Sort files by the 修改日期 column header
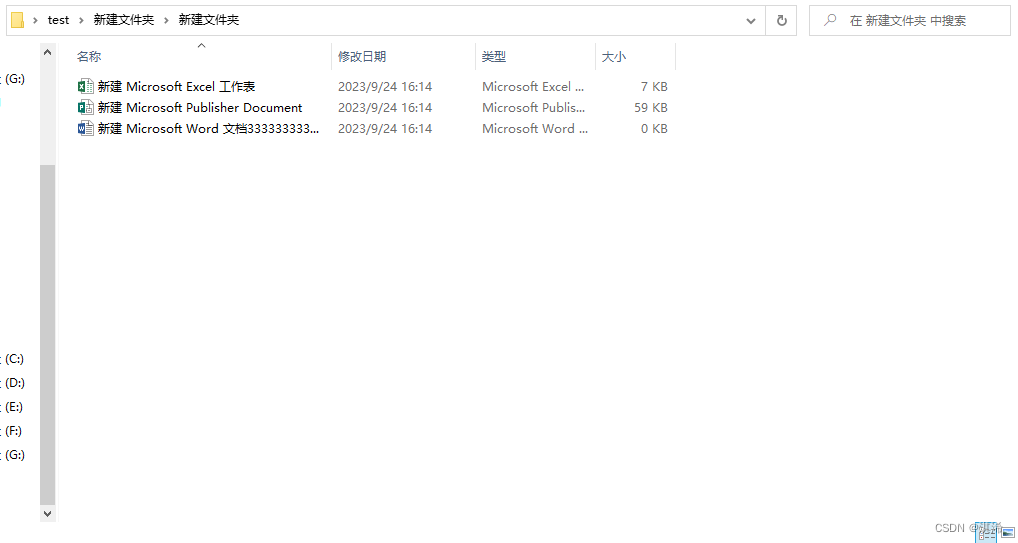This screenshot has width=1018, height=543. [x=362, y=57]
